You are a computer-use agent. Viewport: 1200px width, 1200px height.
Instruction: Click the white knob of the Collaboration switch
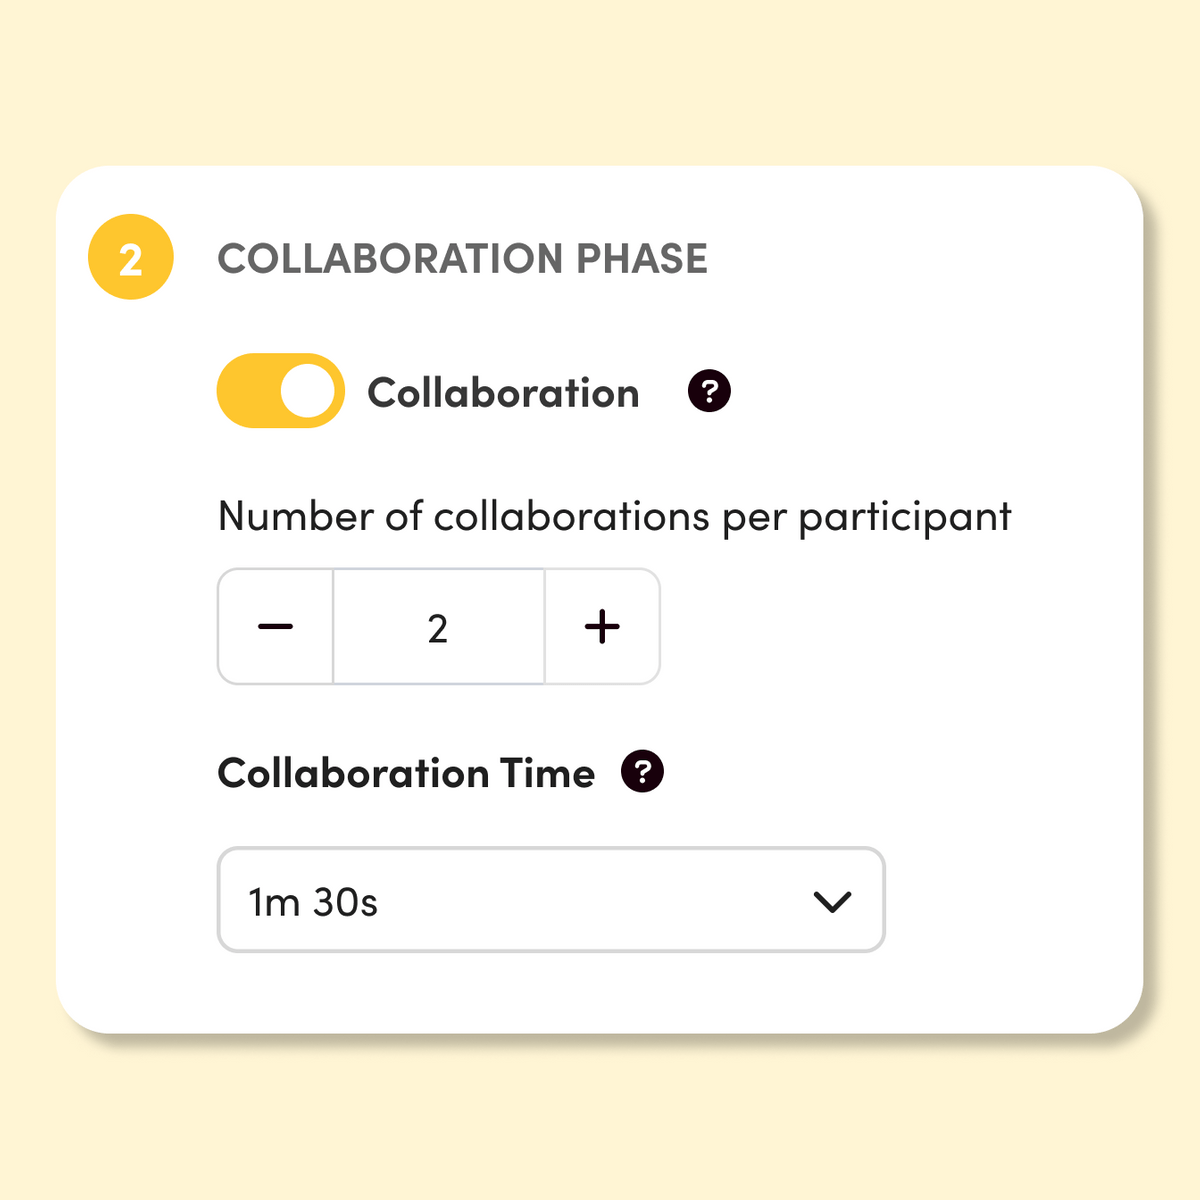click(x=307, y=391)
